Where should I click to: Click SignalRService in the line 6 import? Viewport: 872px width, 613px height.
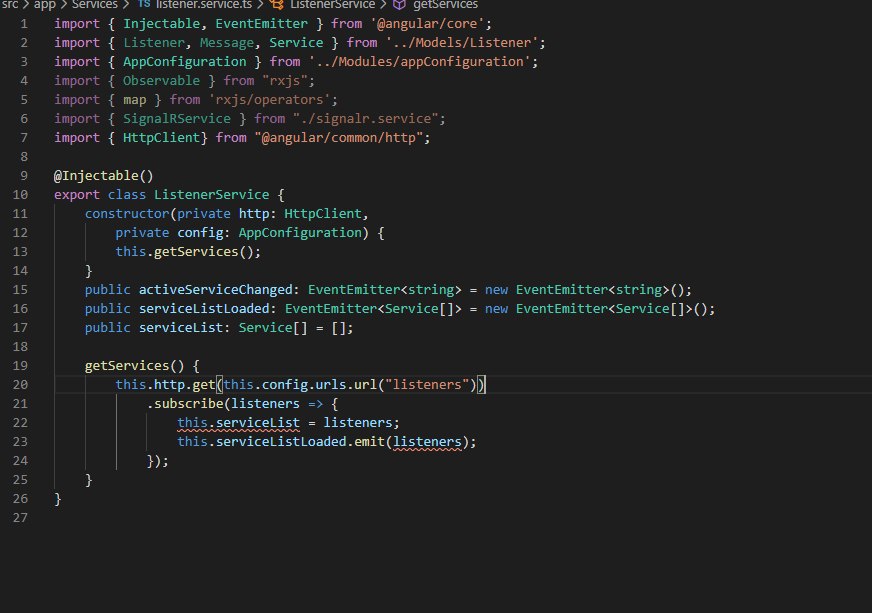click(x=177, y=118)
